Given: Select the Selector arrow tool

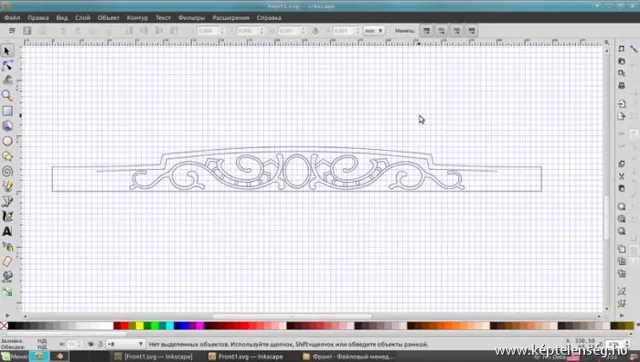Looking at the screenshot, I should tap(7, 51).
